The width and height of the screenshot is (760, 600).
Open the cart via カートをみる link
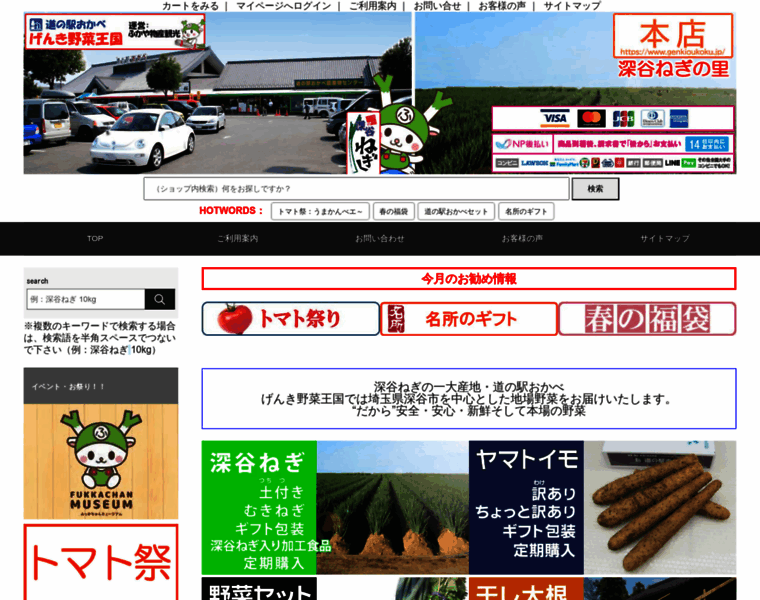[x=190, y=6]
